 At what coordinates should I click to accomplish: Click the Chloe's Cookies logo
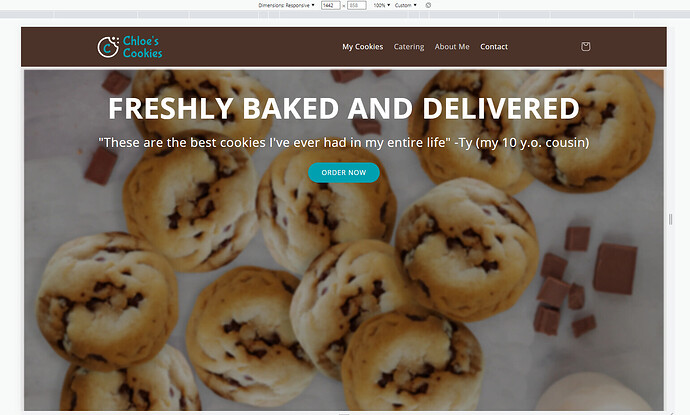click(x=130, y=47)
